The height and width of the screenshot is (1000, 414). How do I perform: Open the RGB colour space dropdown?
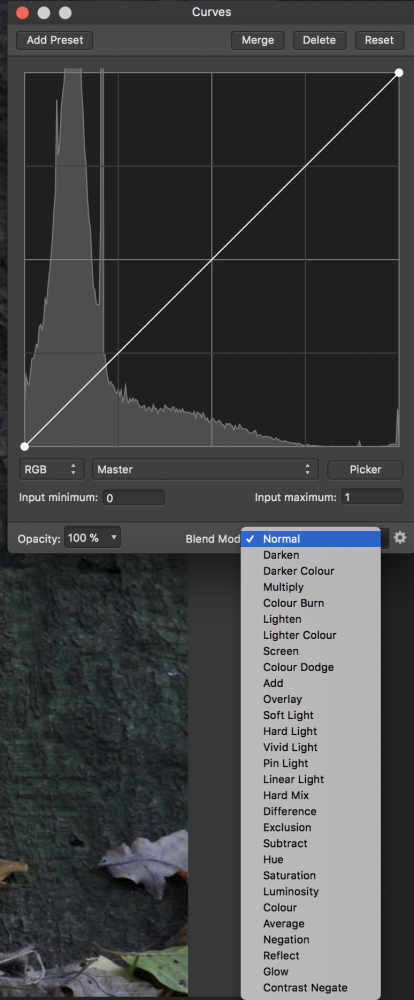pyautogui.click(x=51, y=469)
